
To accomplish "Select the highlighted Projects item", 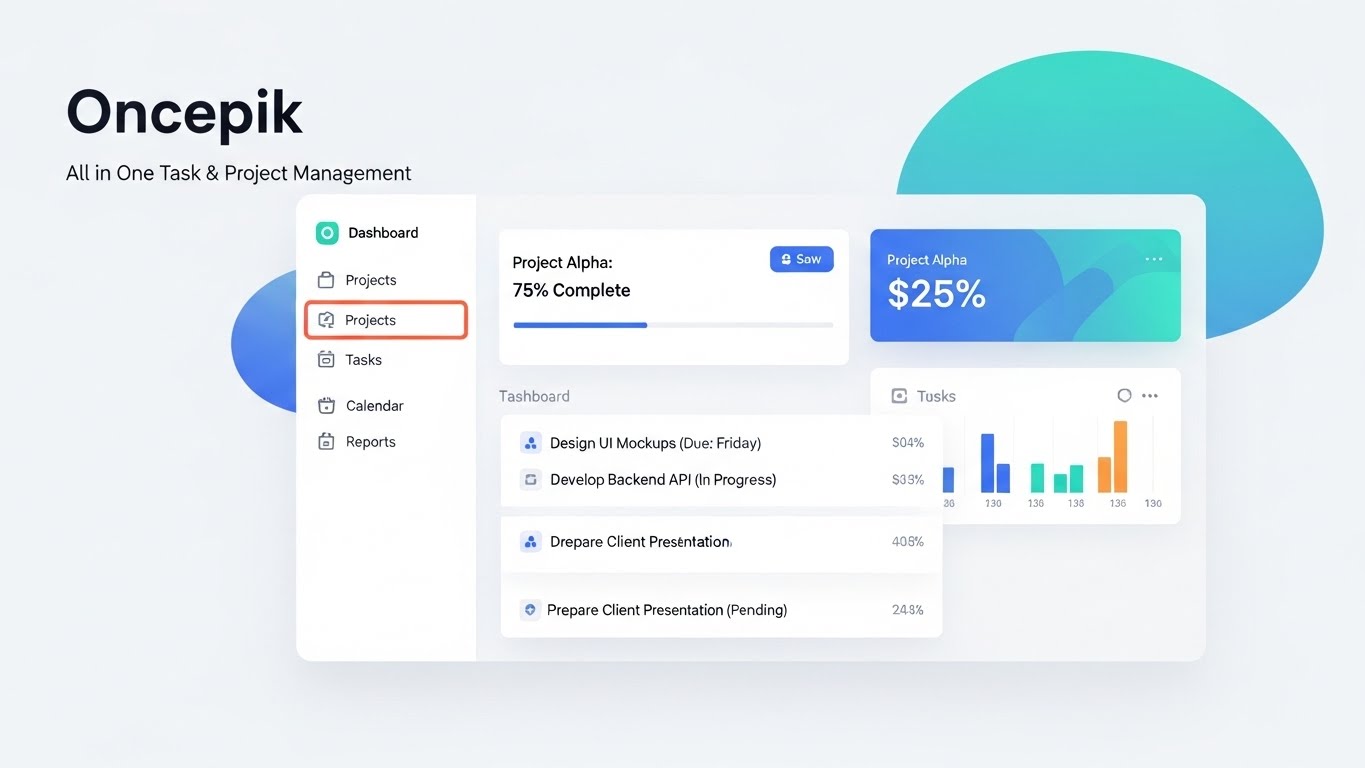I will (385, 319).
